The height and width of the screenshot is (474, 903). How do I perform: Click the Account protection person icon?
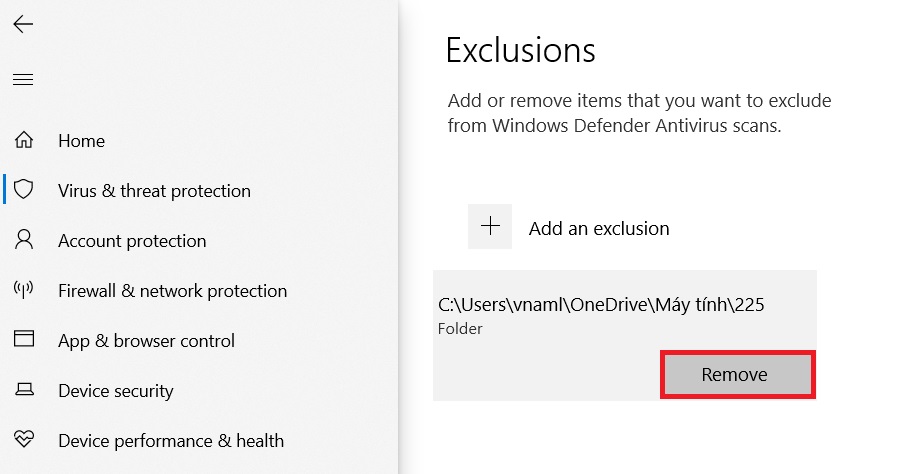pos(24,240)
